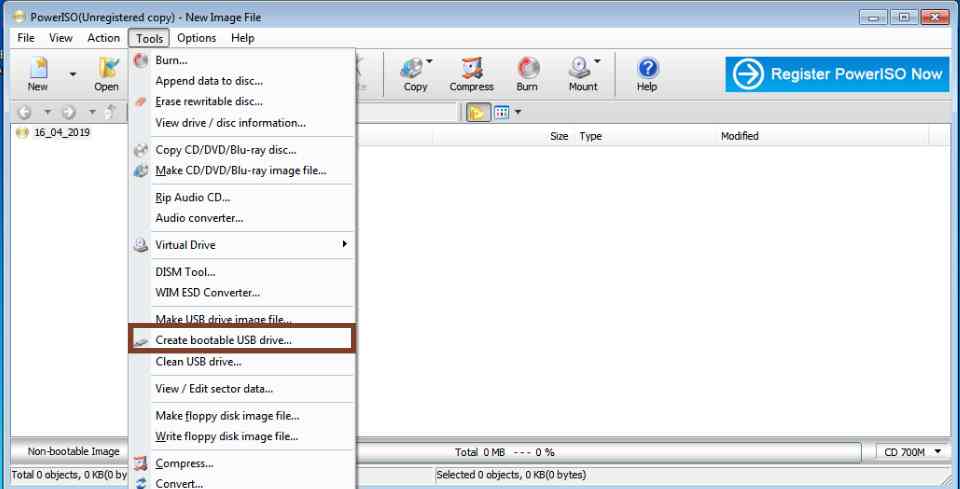Open the Action menu

[x=103, y=38]
